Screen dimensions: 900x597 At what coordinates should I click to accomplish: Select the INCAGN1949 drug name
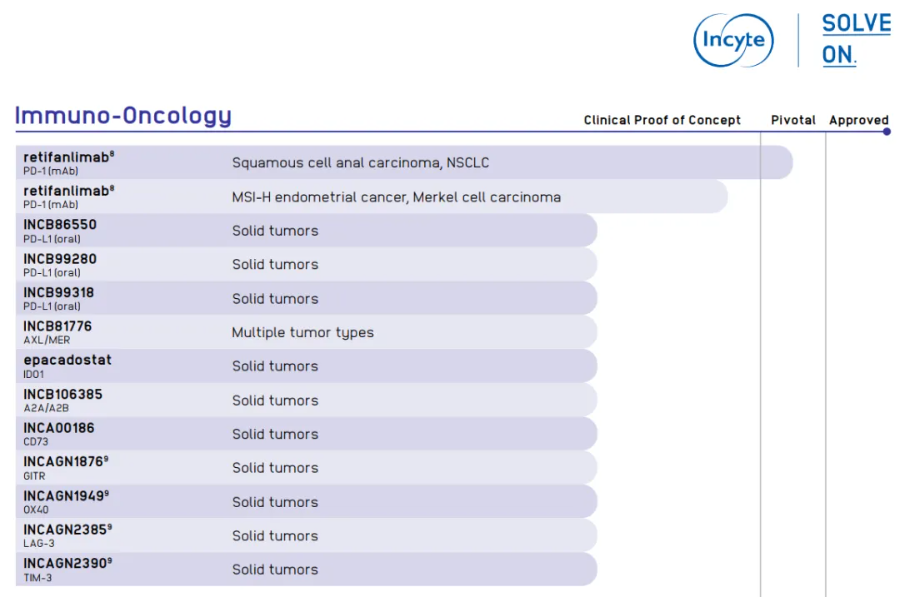[65, 496]
